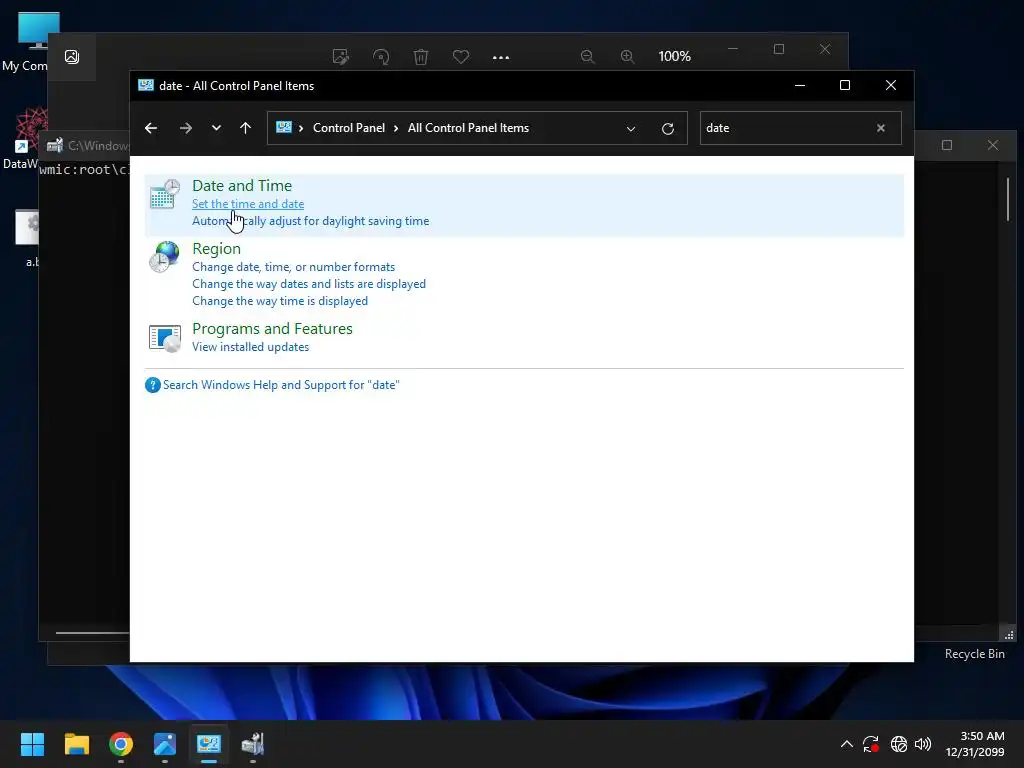The height and width of the screenshot is (768, 1024).
Task: Click the blue help question mark icon
Action: click(152, 385)
